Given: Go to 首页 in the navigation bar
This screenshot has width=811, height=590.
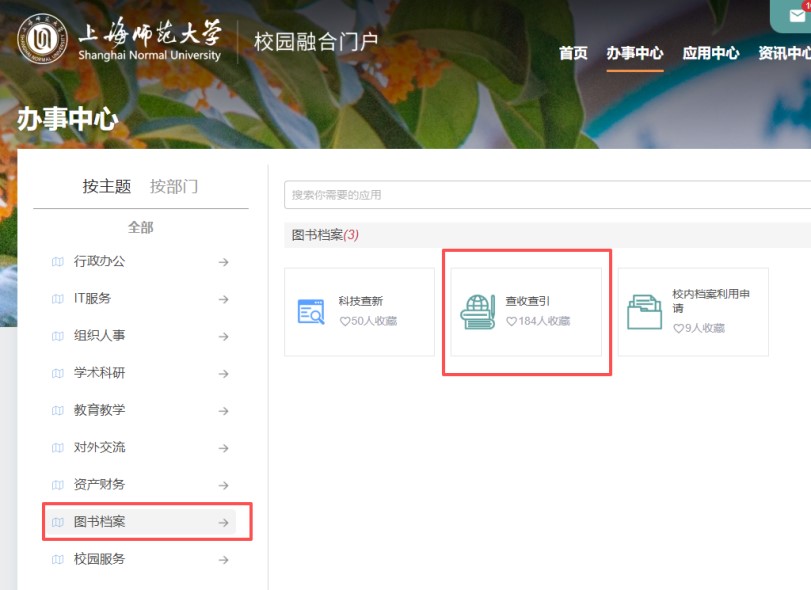Looking at the screenshot, I should pyautogui.click(x=573, y=53).
